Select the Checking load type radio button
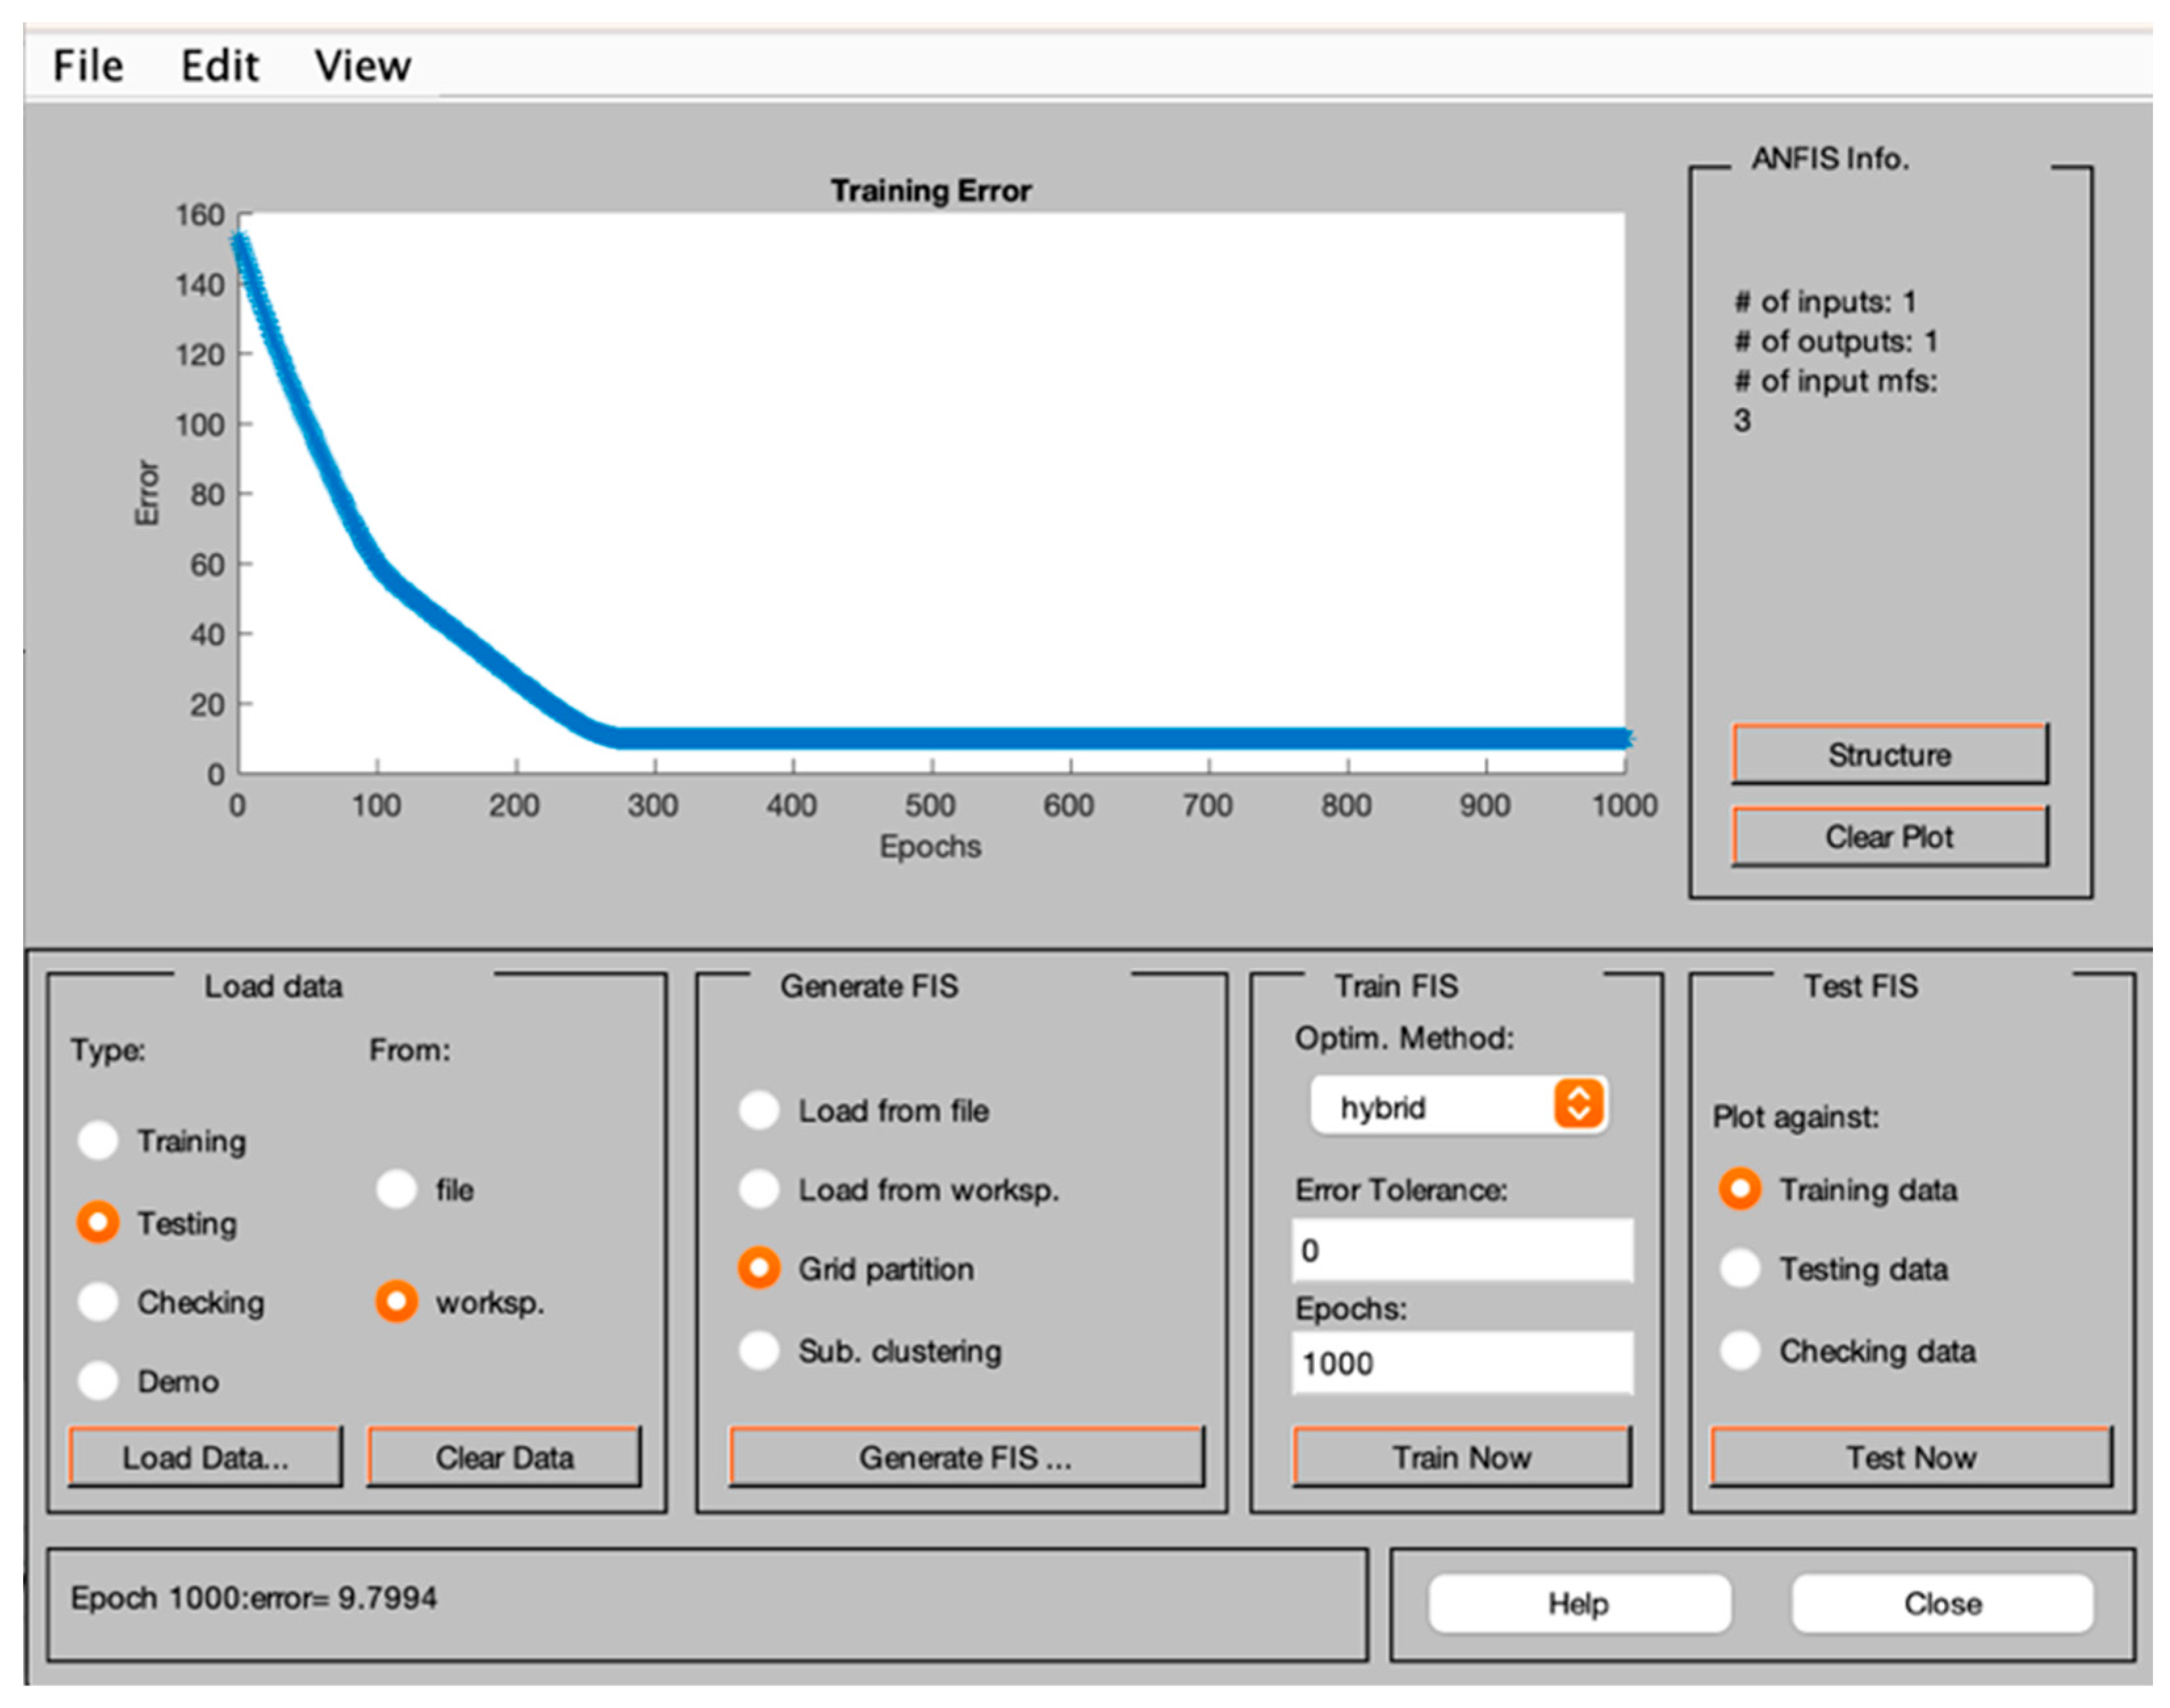This screenshot has width=2170, height=1708. point(98,1301)
